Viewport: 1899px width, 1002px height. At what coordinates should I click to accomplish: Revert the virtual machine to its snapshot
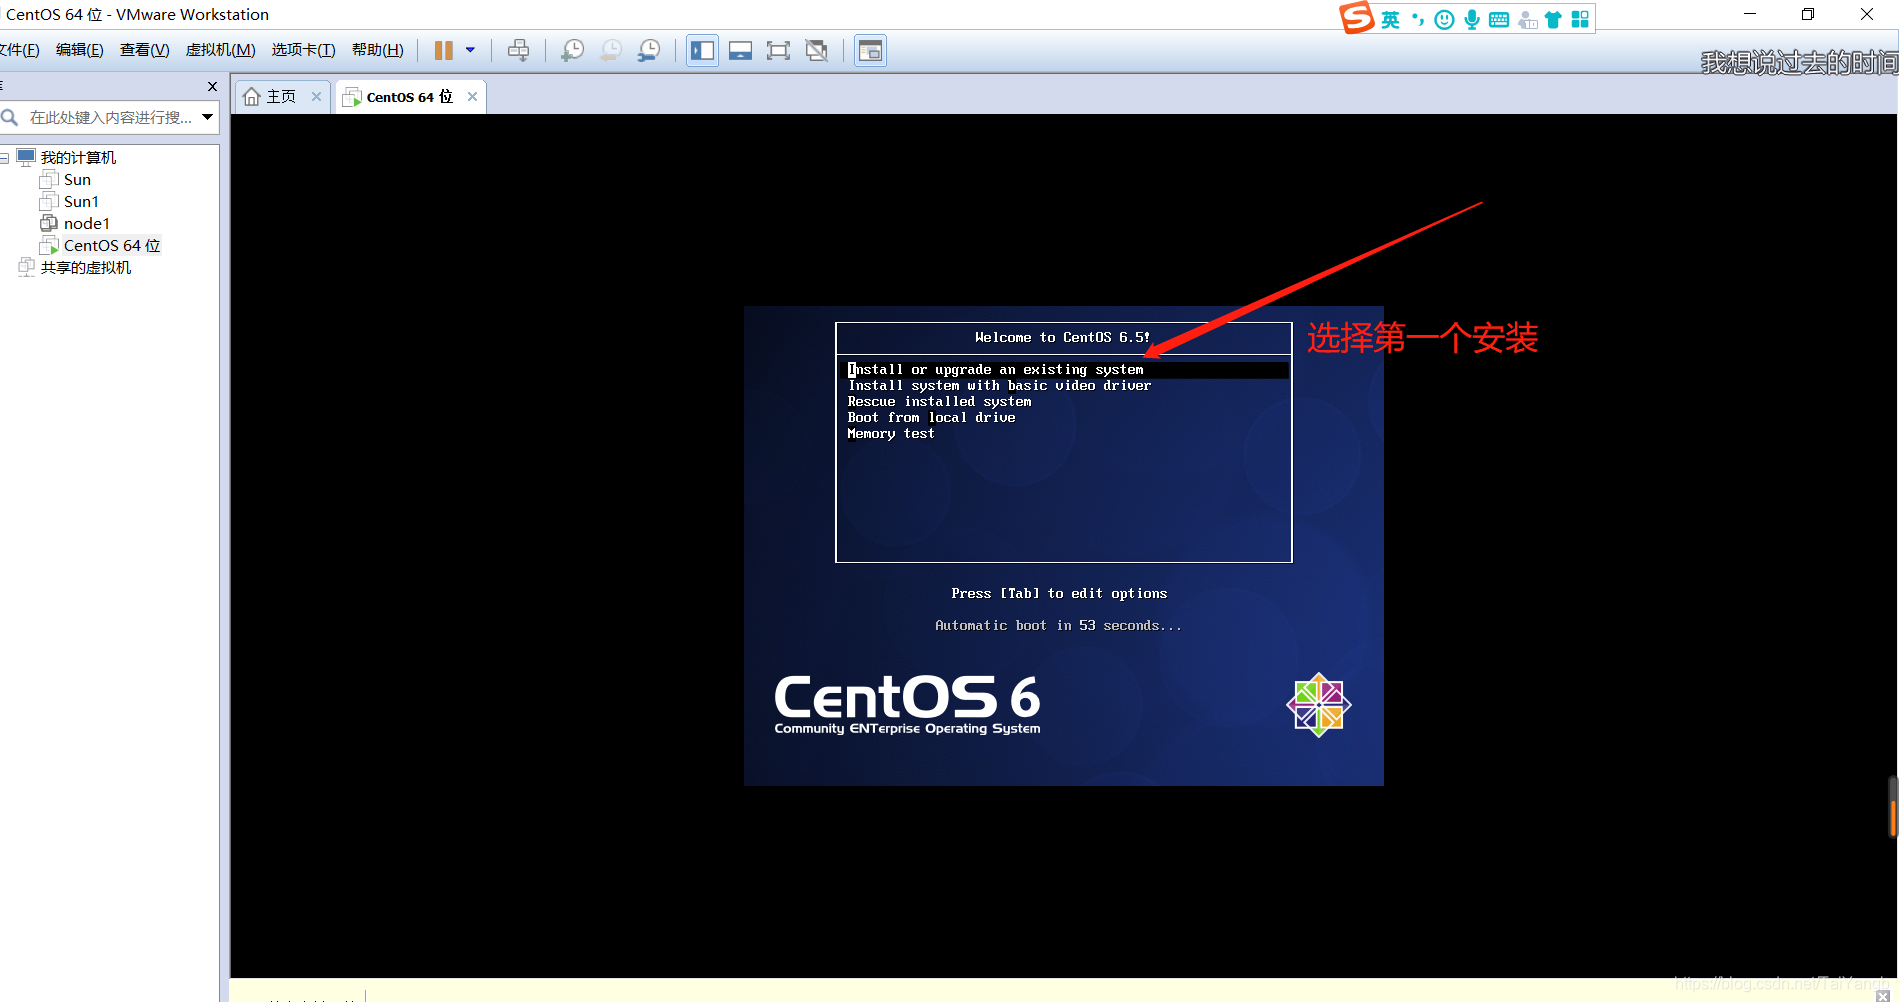pos(611,50)
